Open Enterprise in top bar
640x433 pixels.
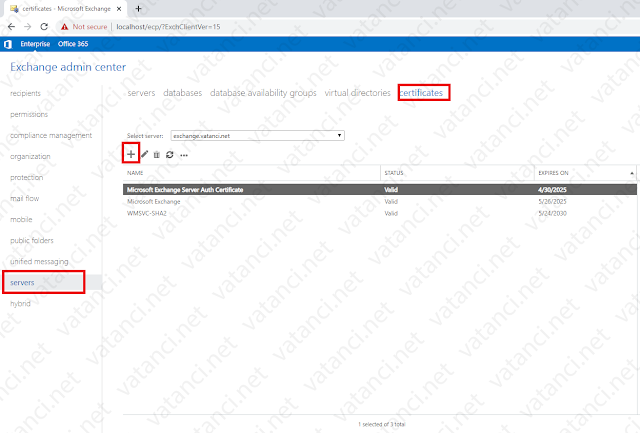pyautogui.click(x=35, y=44)
